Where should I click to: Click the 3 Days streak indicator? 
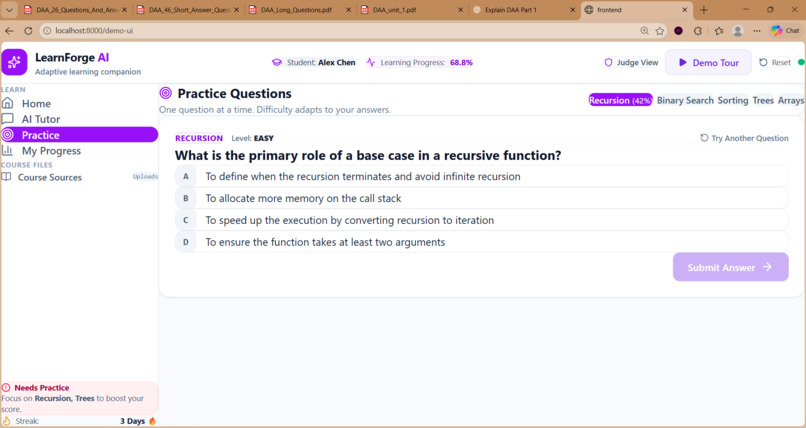coord(138,421)
